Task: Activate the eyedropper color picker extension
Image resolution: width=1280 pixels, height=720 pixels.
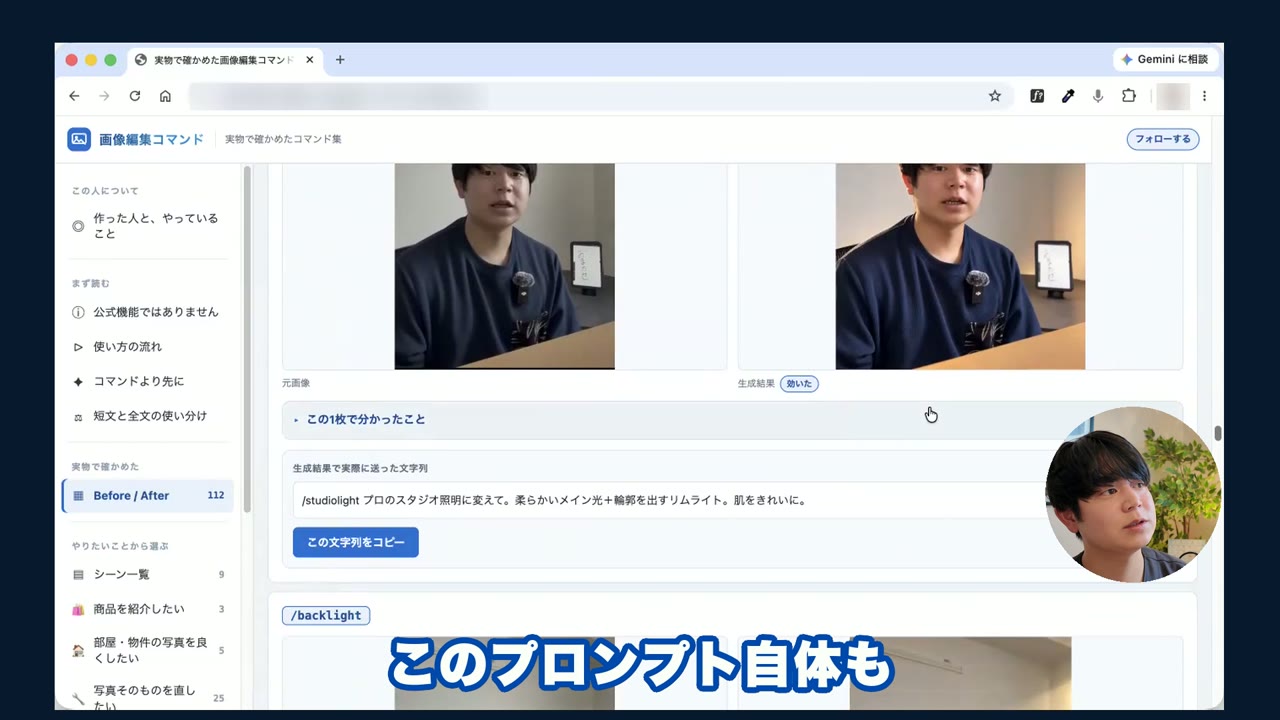Action: coord(1068,96)
